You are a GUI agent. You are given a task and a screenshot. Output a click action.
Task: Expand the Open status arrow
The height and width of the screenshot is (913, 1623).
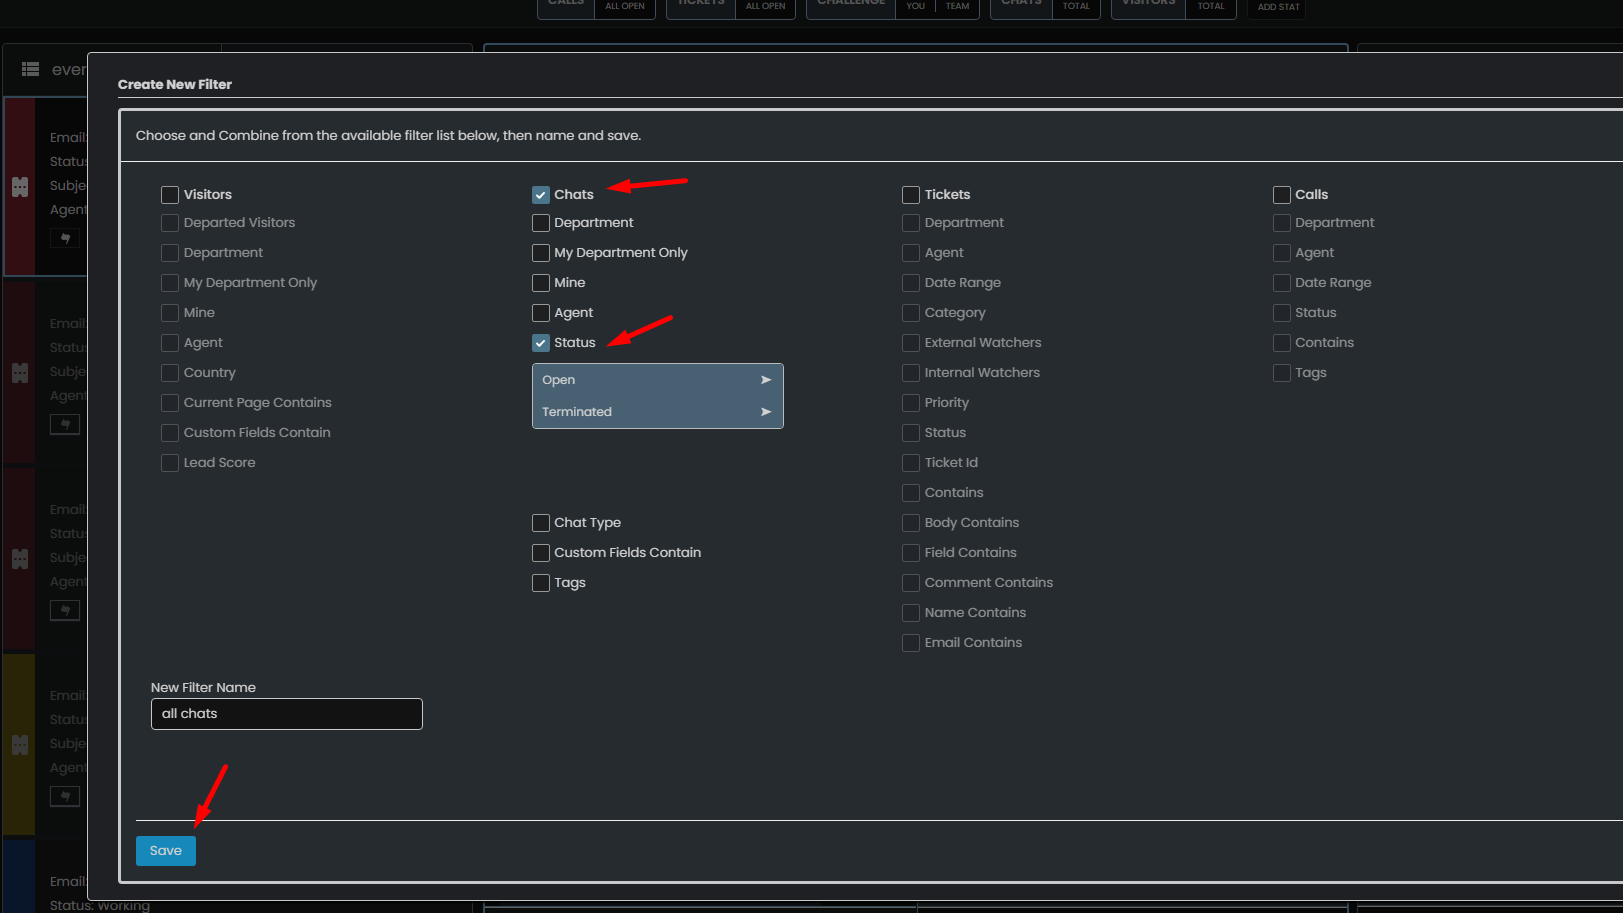point(766,380)
